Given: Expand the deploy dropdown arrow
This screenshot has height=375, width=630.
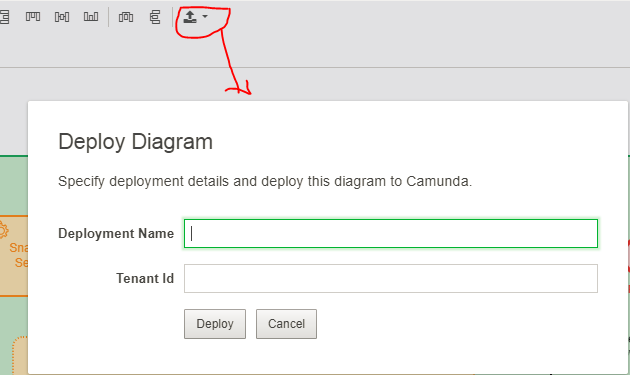Looking at the screenshot, I should (205, 16).
